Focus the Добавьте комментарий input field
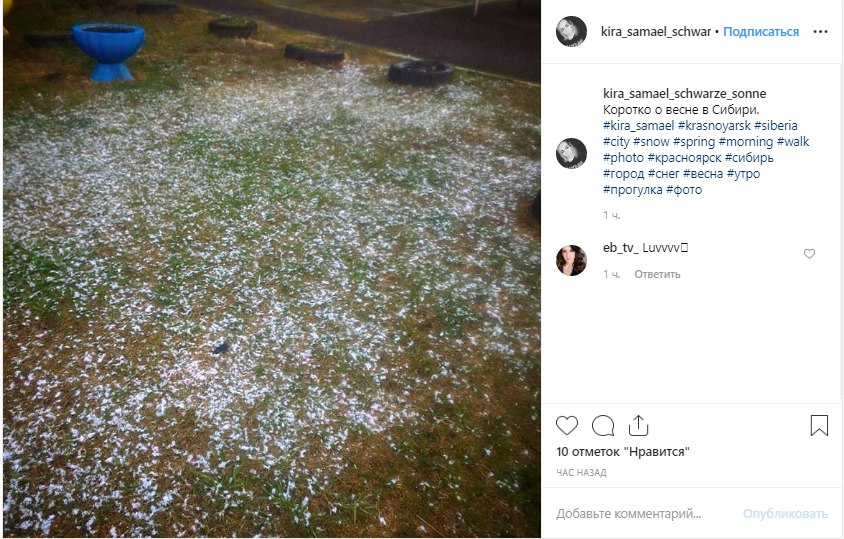Screen dimensions: 844x539 coord(645,514)
